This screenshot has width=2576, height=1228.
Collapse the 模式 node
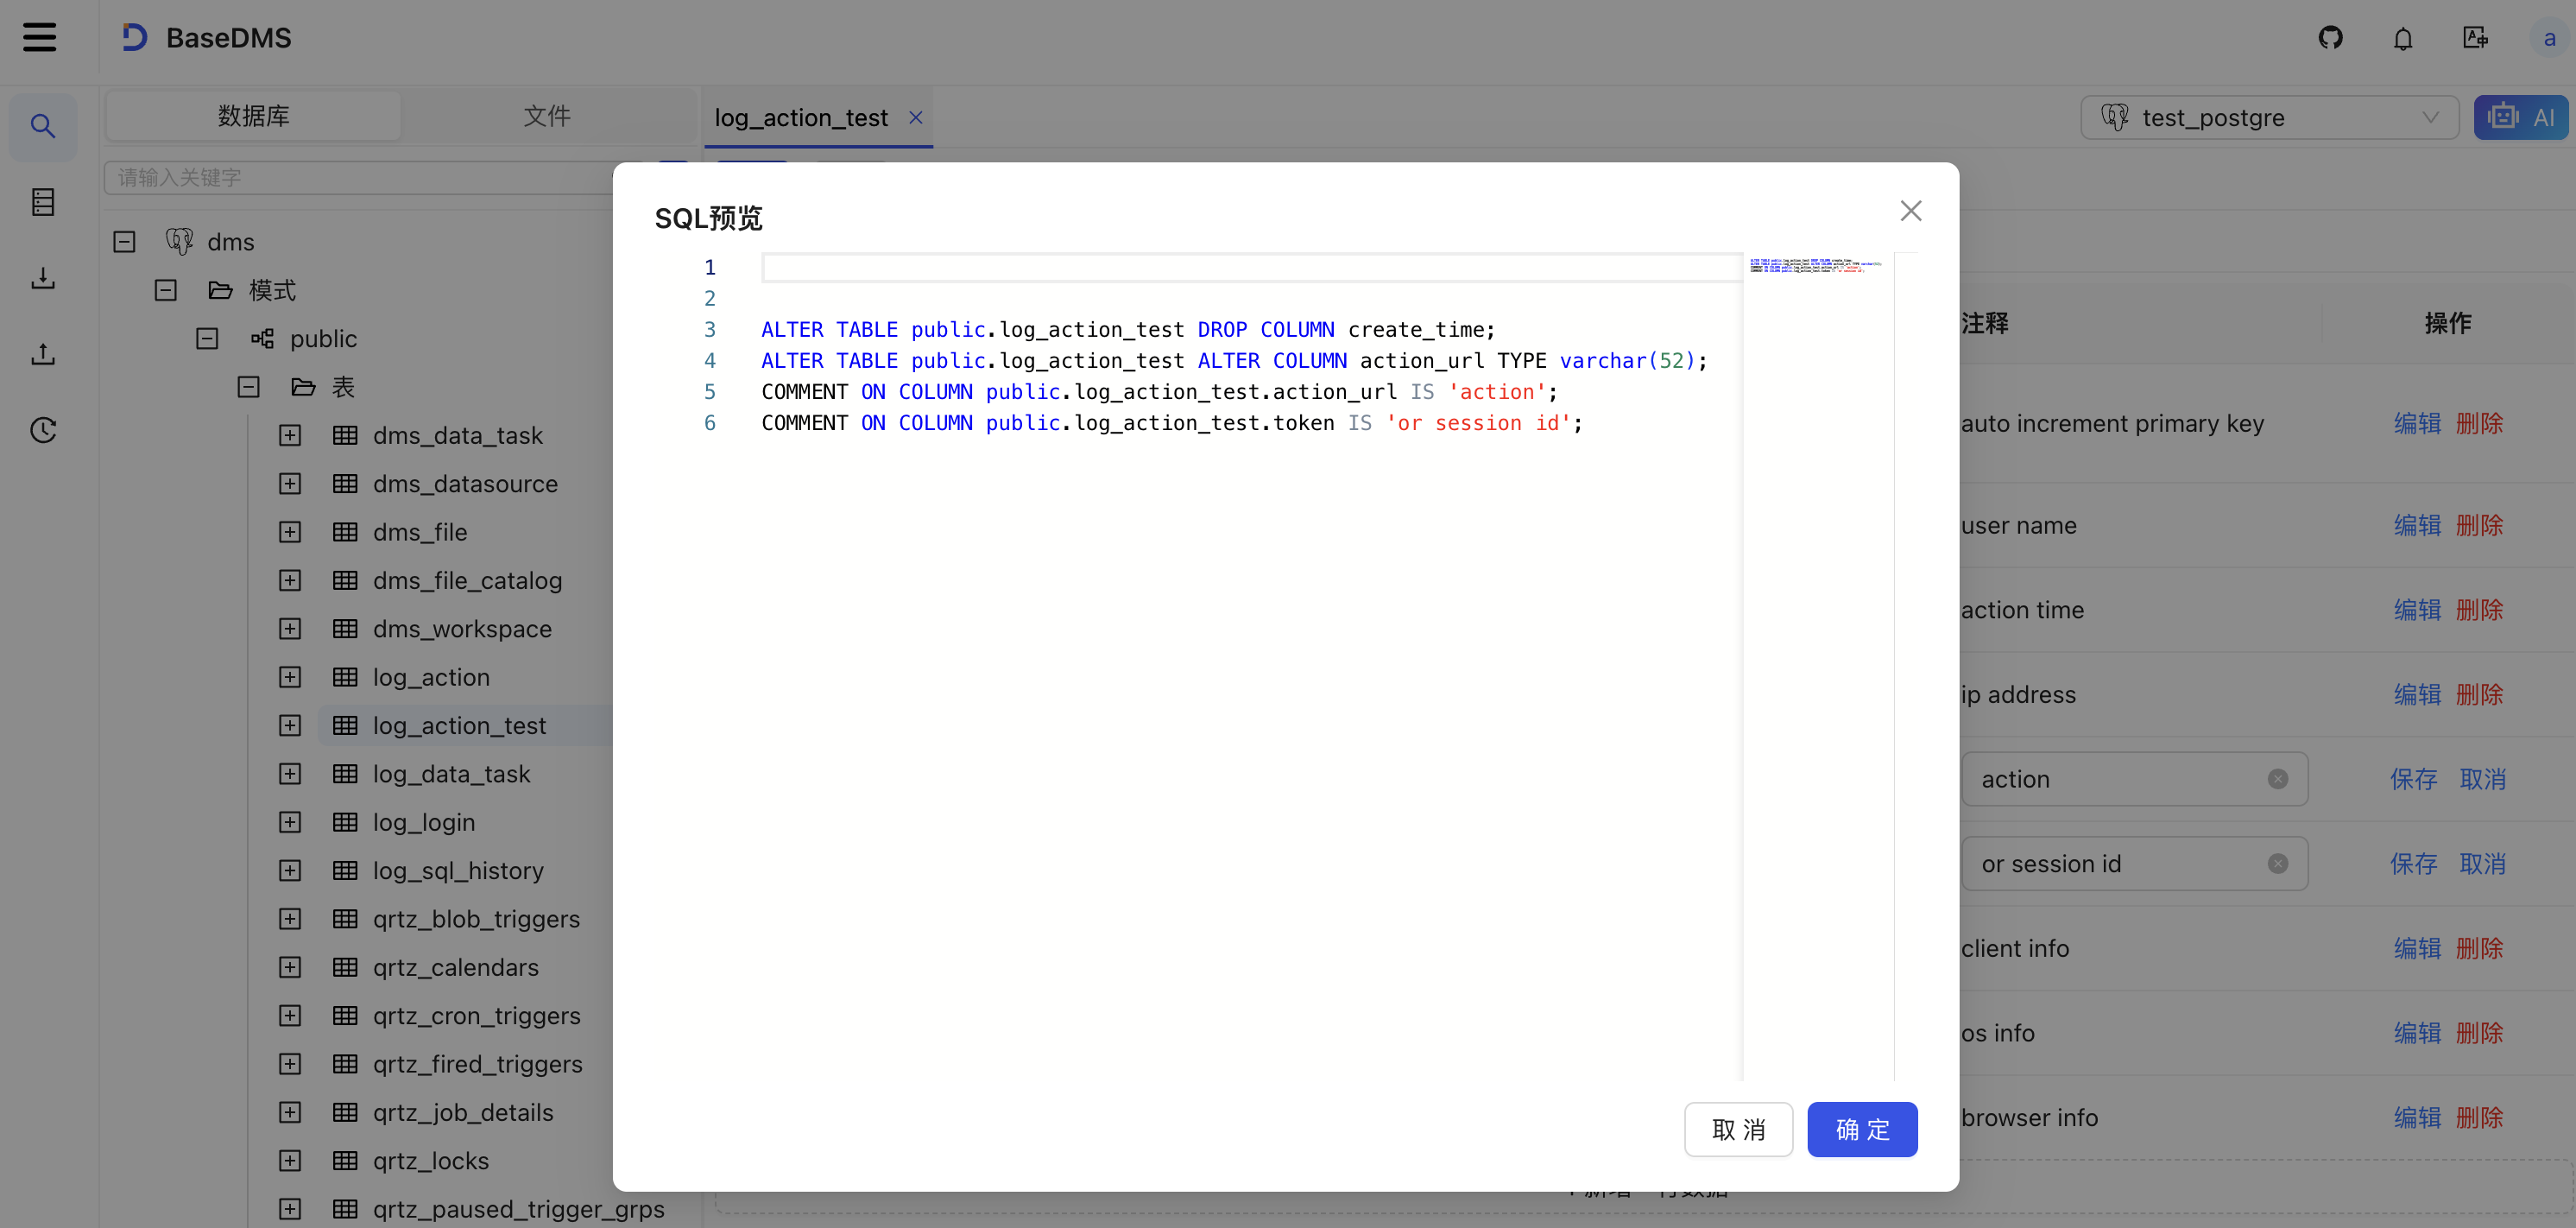click(x=166, y=290)
